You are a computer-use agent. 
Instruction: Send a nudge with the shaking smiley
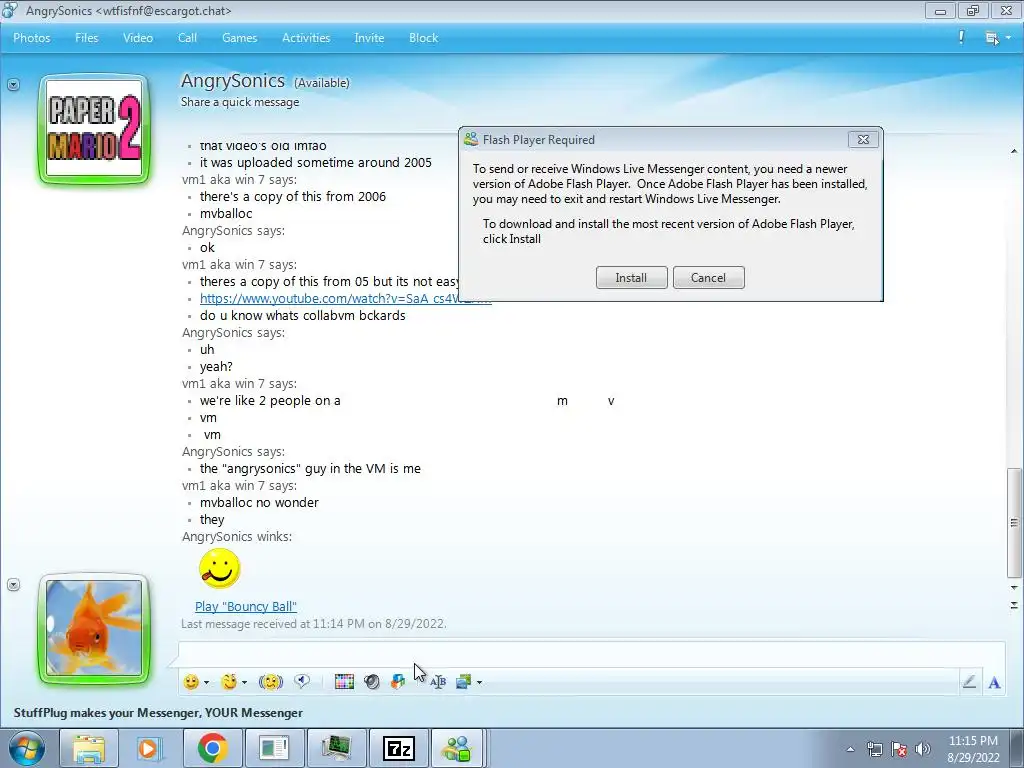pyautogui.click(x=270, y=682)
